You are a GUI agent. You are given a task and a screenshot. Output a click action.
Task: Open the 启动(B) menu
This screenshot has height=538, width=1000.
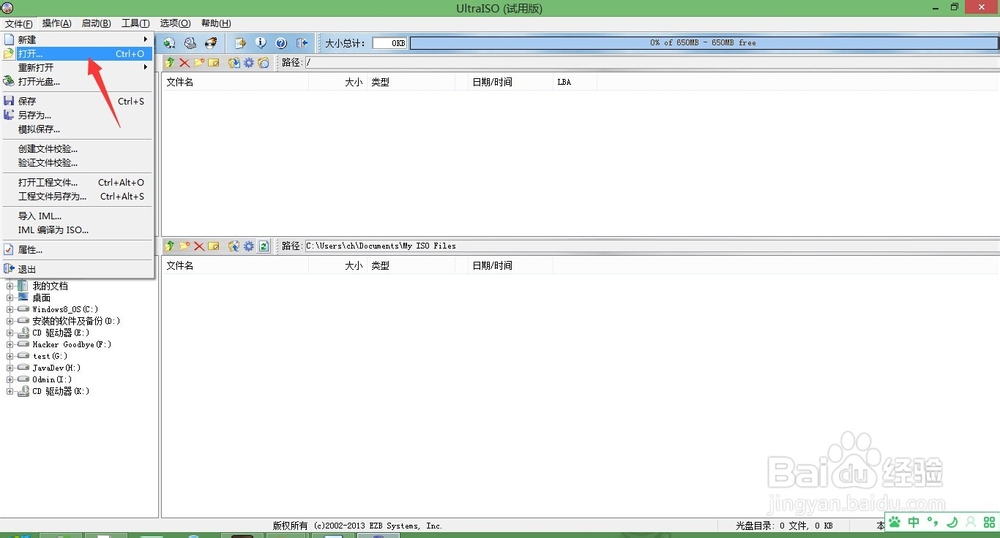pos(96,24)
